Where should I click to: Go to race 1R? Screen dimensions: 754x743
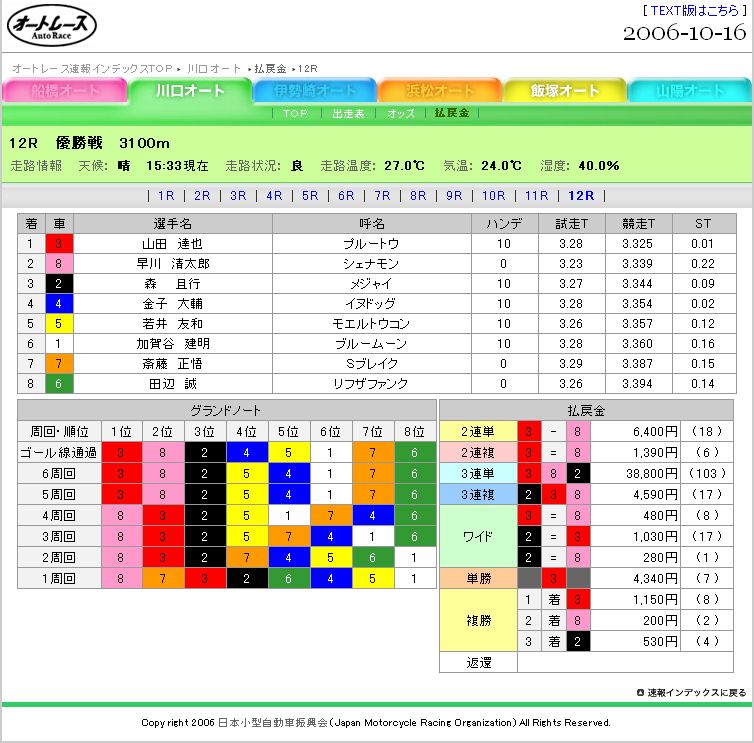[x=166, y=196]
